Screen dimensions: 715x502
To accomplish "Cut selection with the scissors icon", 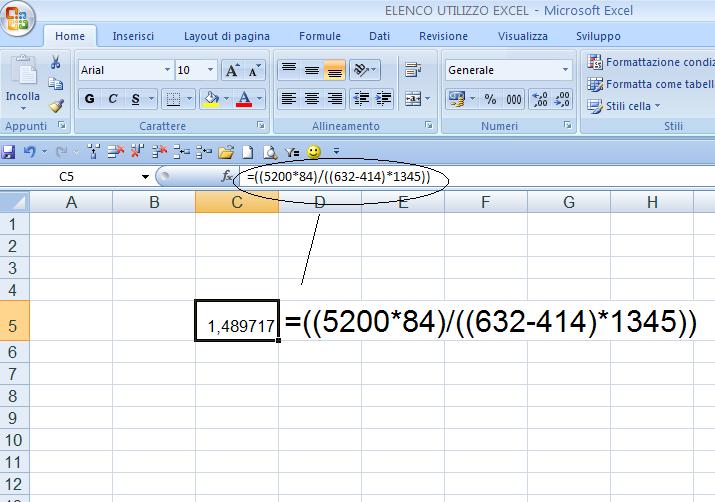I will tap(56, 62).
